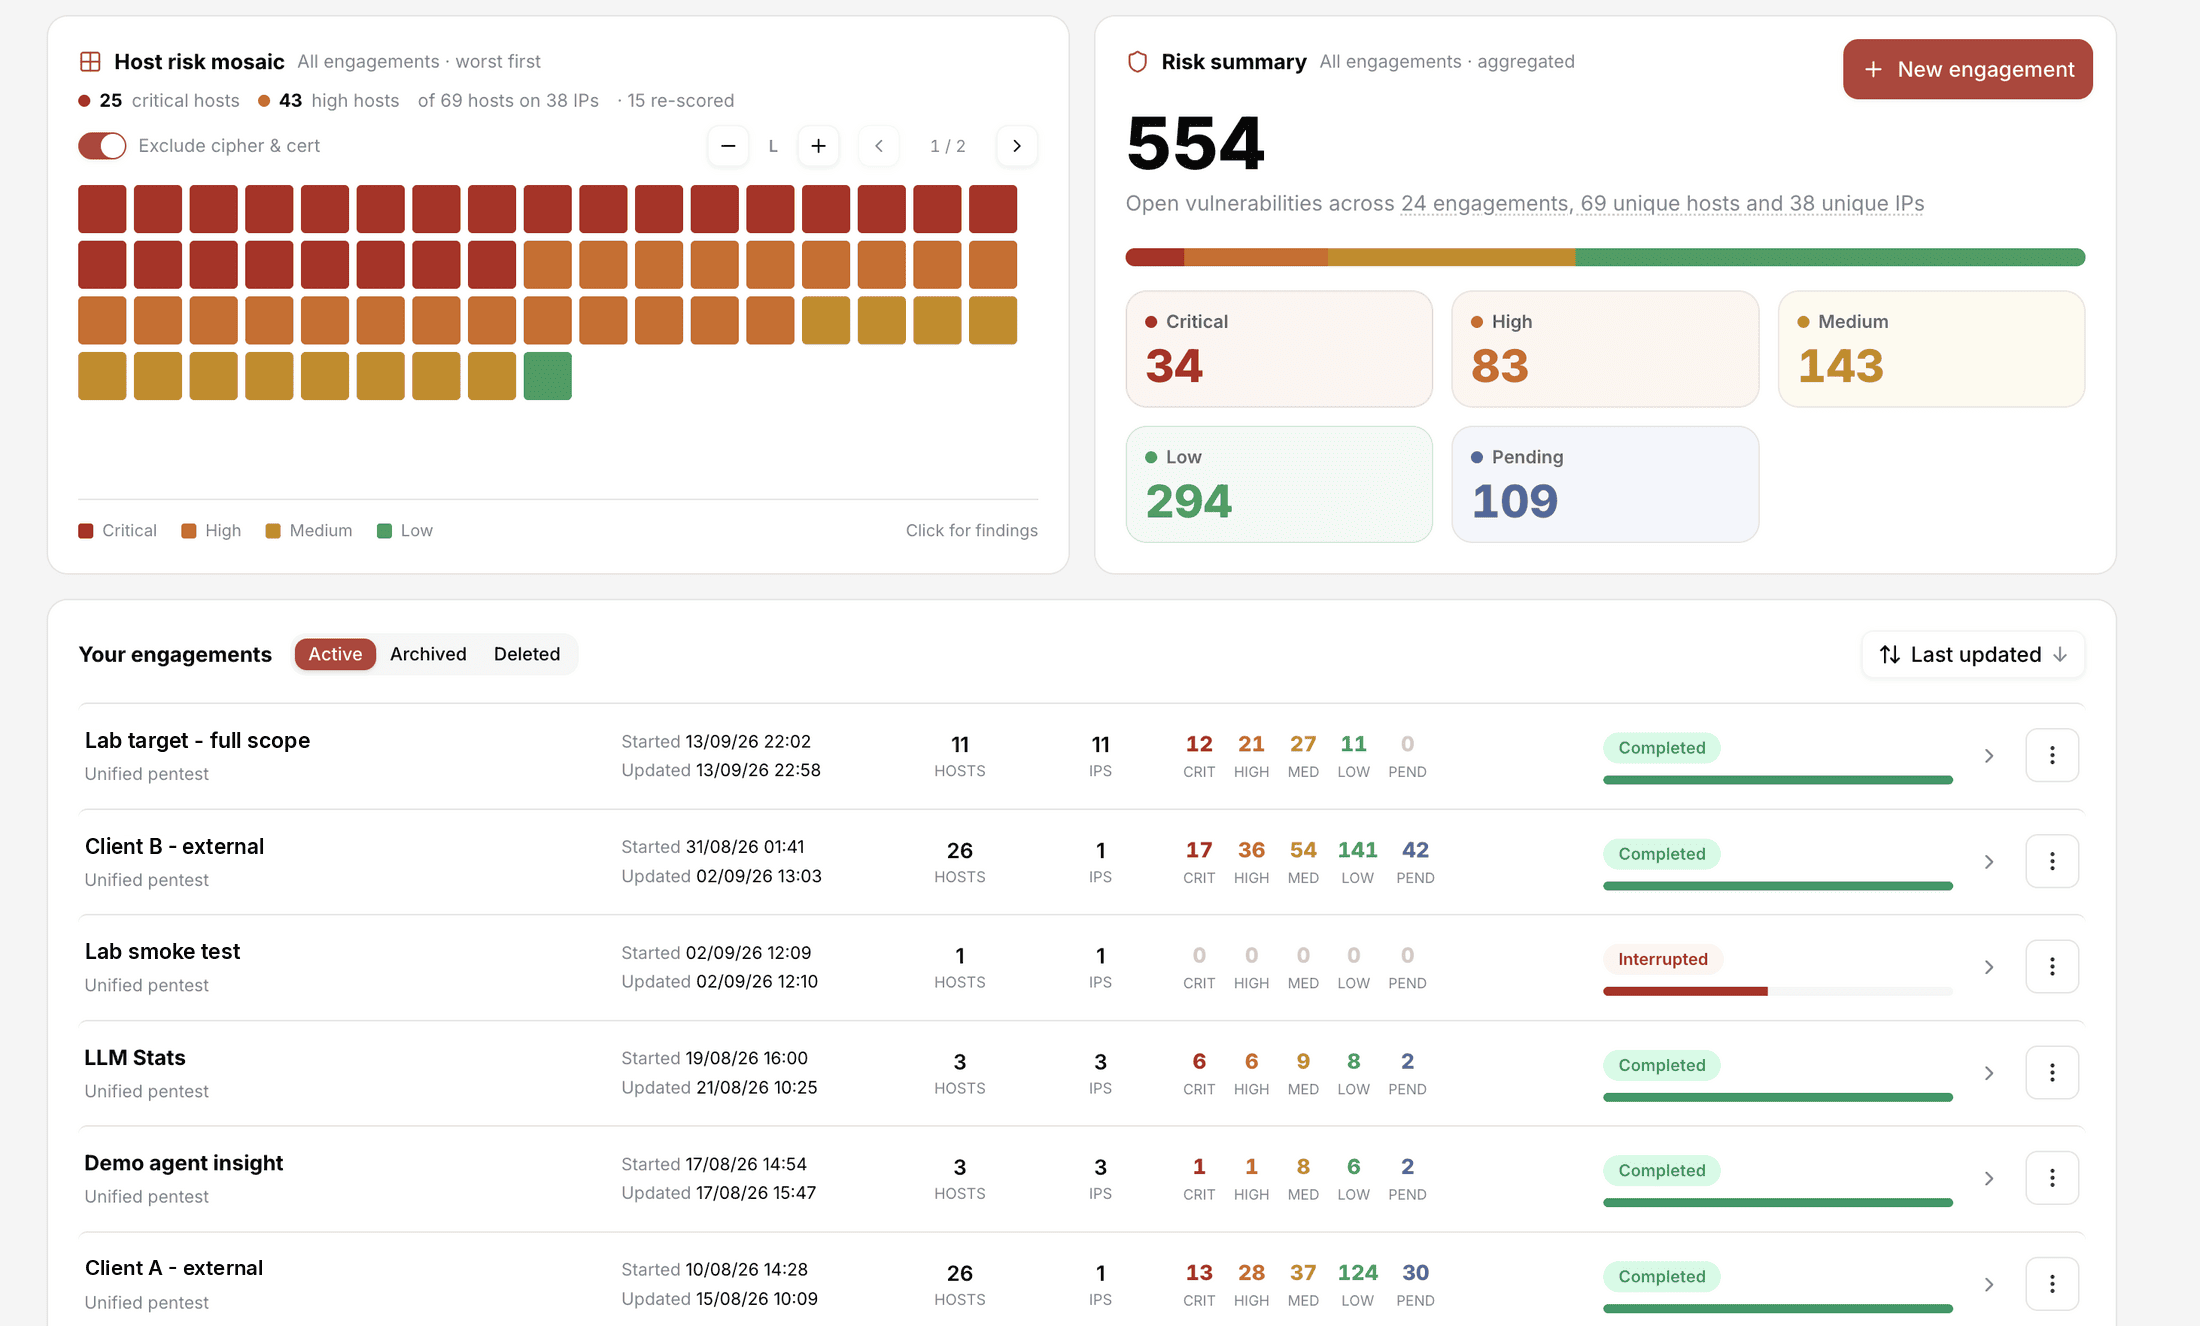Expand Client B - external row chevron
The image size is (2200, 1326).
[x=1989, y=862]
